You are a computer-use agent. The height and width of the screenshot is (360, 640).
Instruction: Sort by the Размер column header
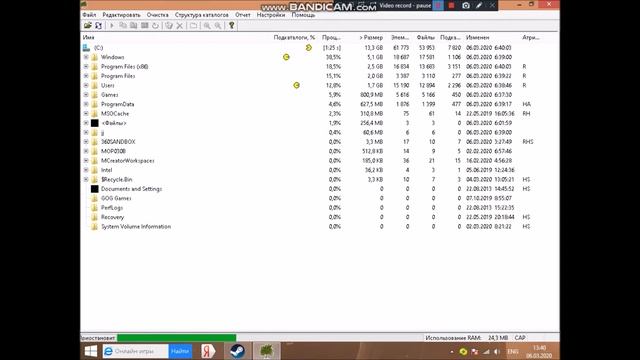click(371, 37)
